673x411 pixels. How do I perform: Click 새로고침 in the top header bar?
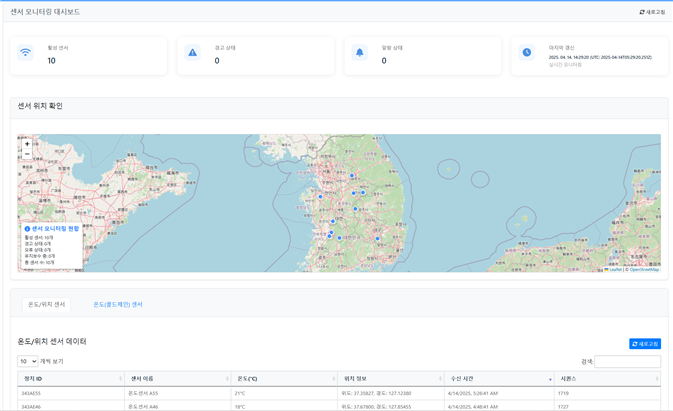[x=652, y=12]
